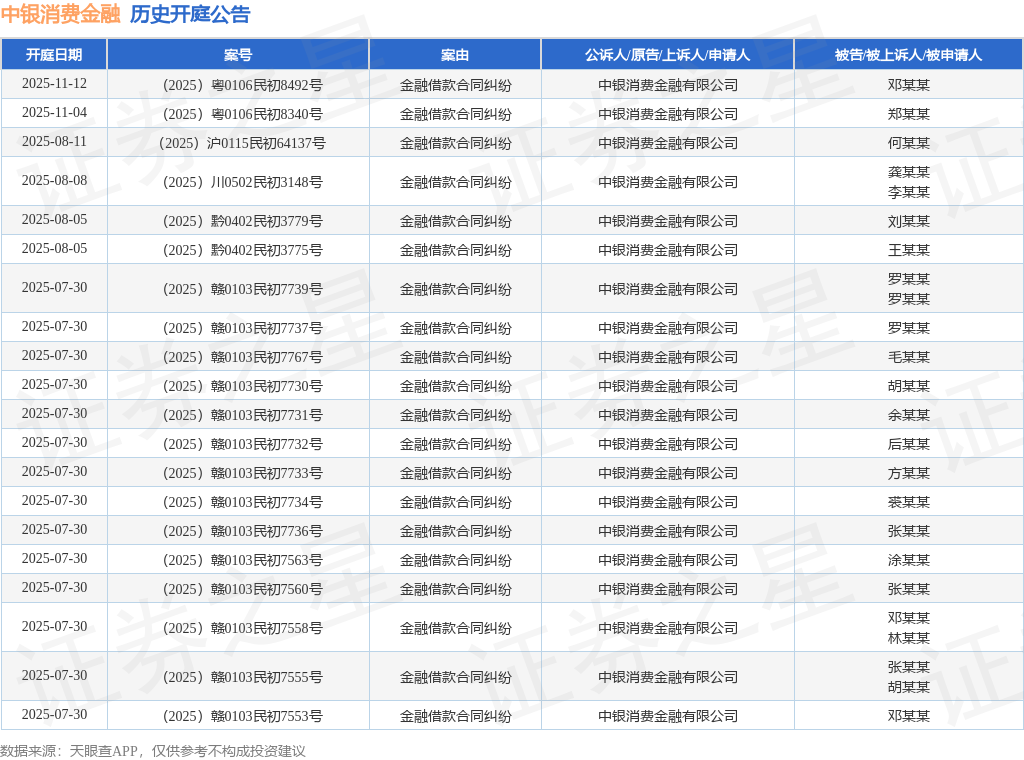Click the date 2025-11-12 cell

click(54, 84)
